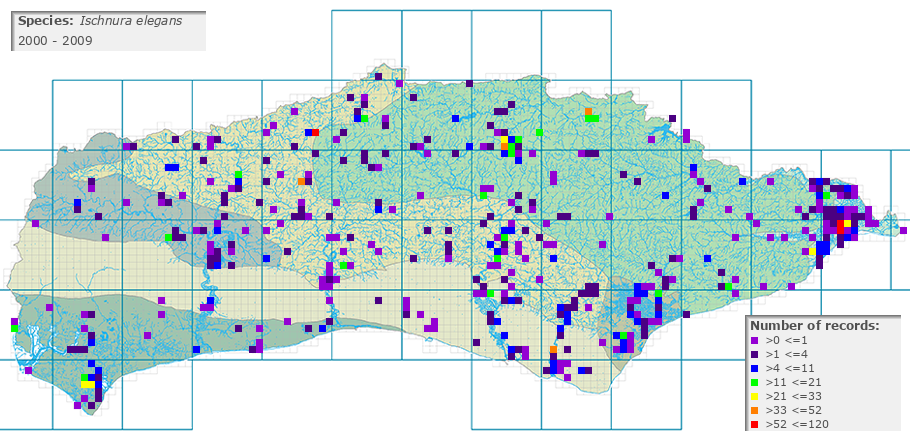The image size is (910, 440).
Task: Click the blue >4 <=11 legend swatch
Action: click(754, 368)
